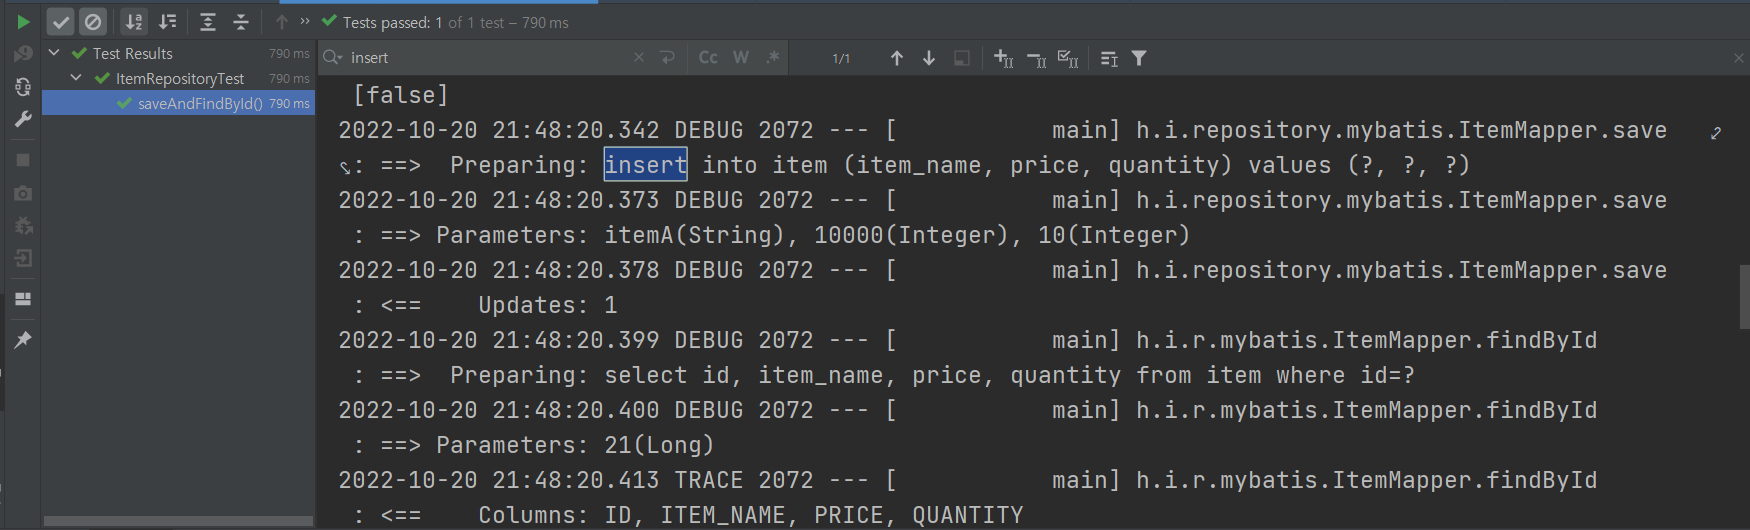This screenshot has width=1750, height=530.
Task: Click 1/1 match counter
Action: (x=841, y=59)
